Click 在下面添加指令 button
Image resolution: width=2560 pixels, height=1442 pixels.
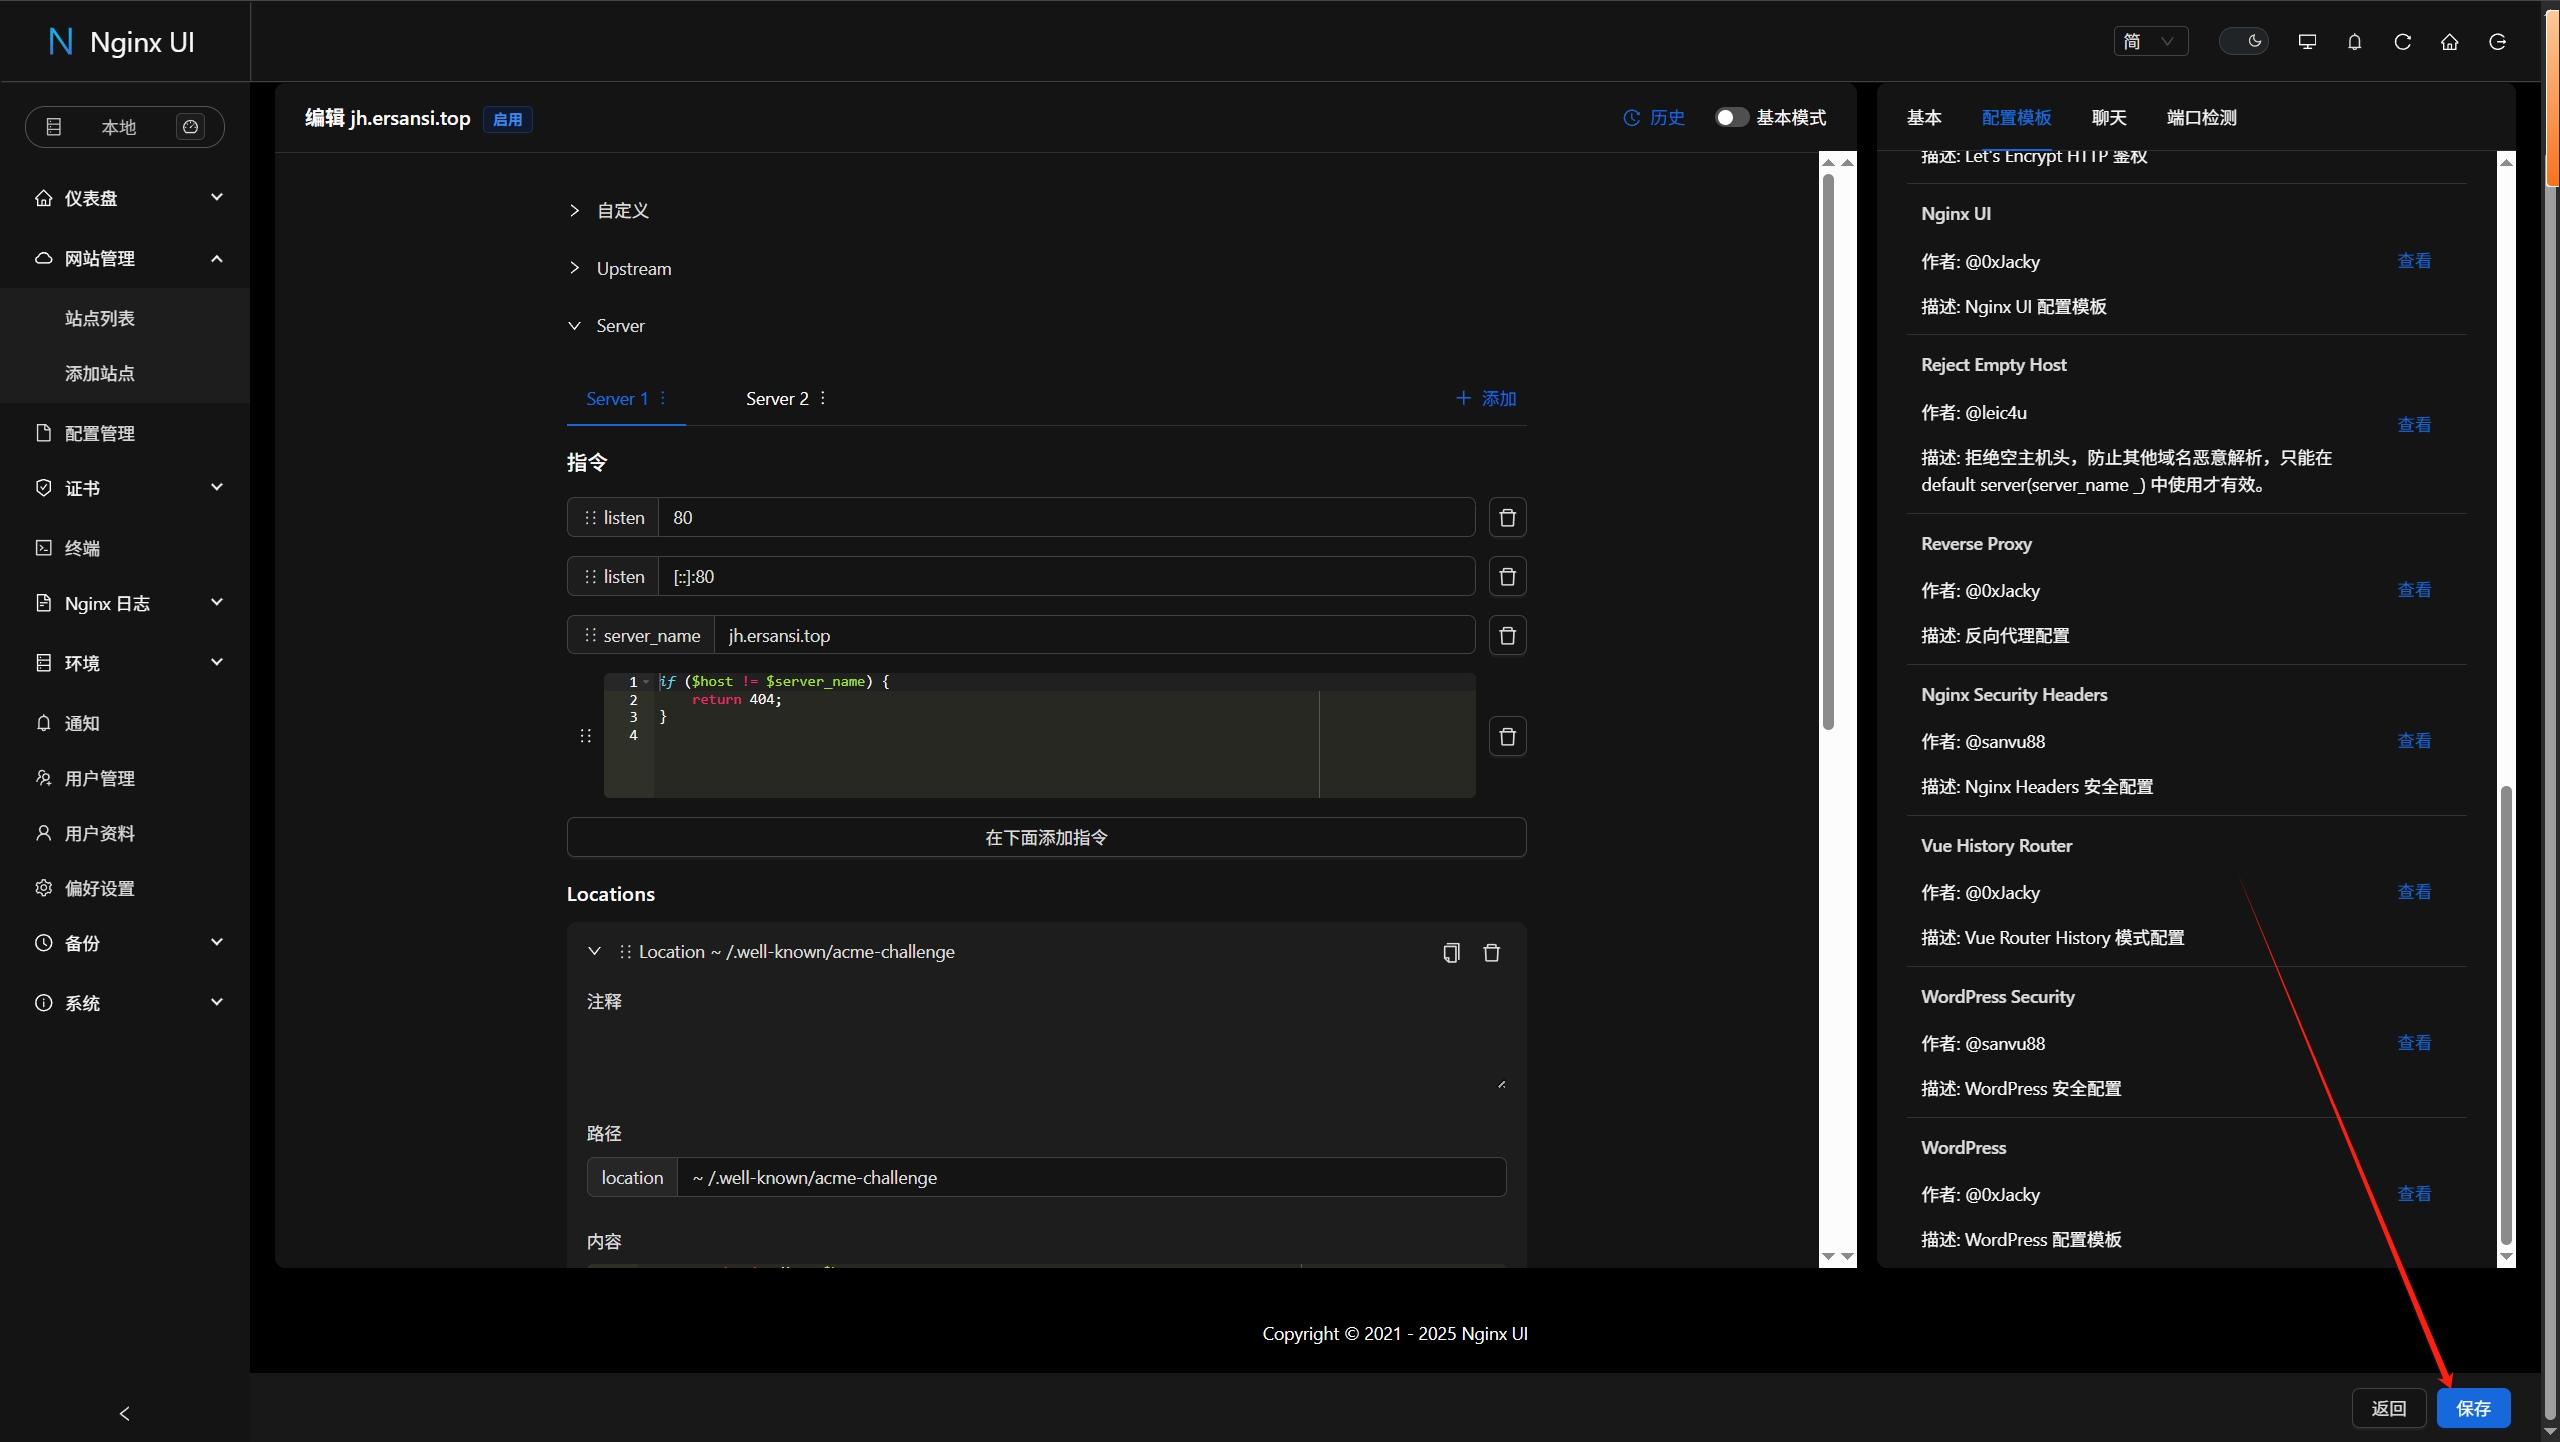coord(1046,837)
